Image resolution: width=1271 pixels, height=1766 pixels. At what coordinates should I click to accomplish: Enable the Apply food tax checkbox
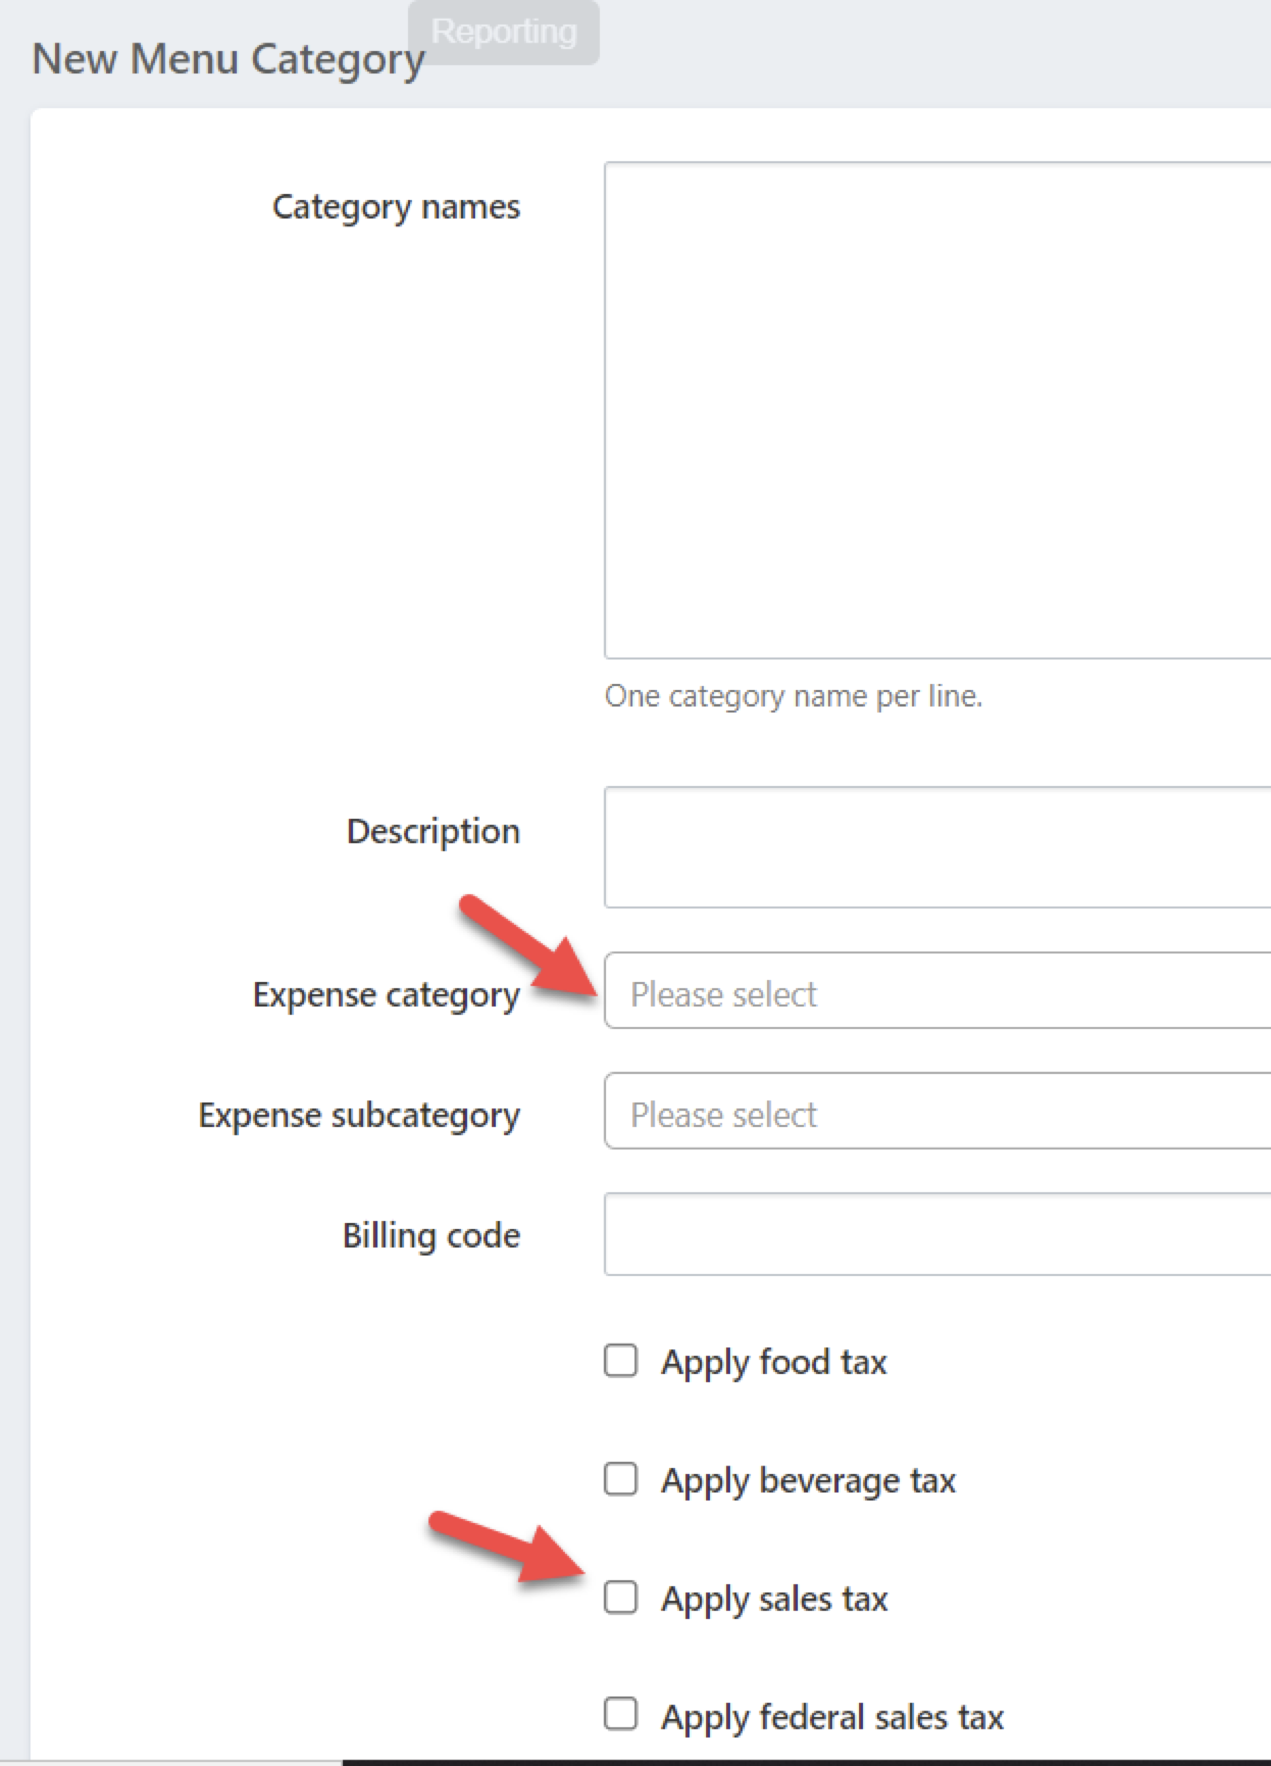(x=621, y=1361)
